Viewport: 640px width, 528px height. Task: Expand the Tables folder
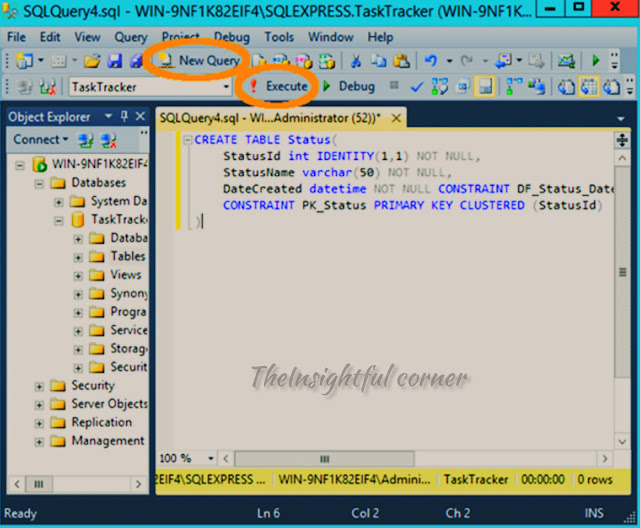pos(78,257)
